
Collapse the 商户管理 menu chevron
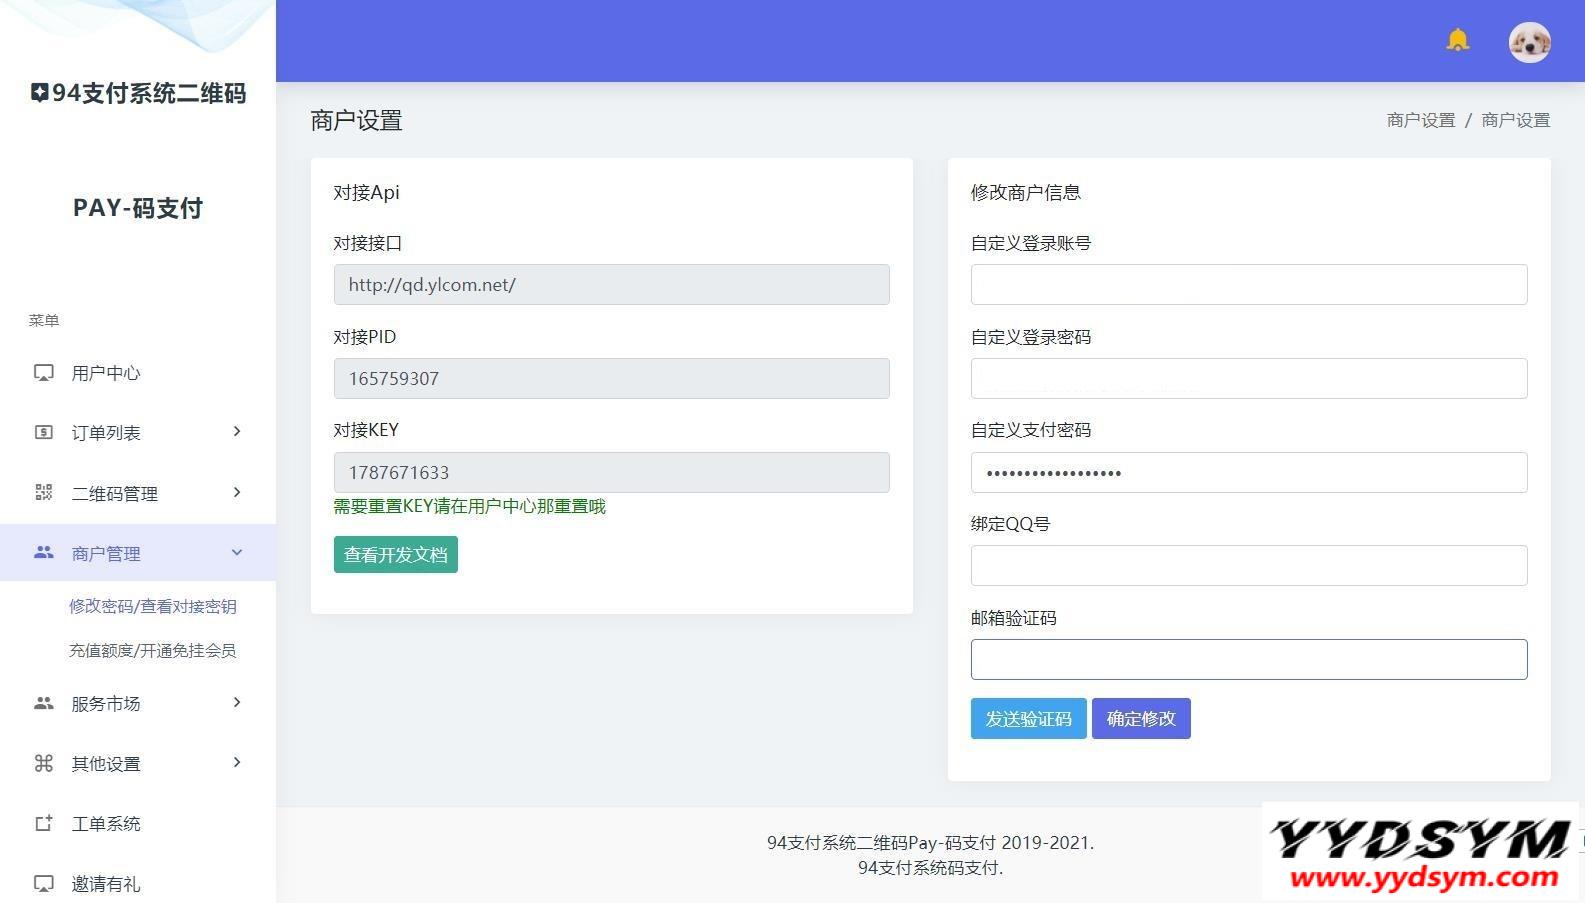point(237,553)
